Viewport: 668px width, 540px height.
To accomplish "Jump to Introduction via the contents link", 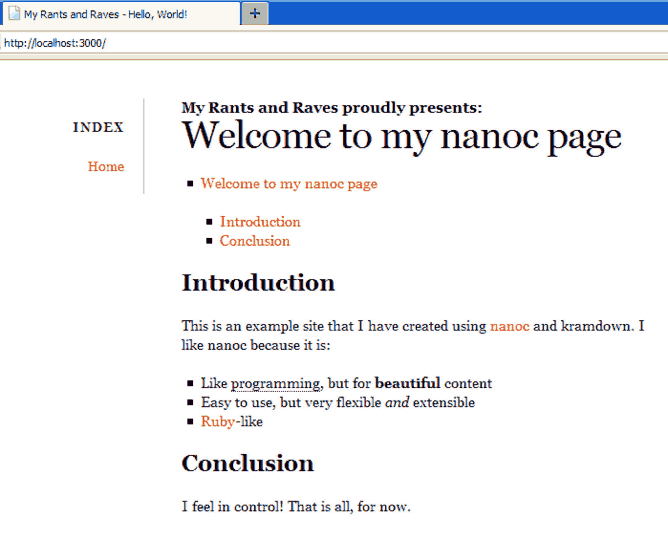I will tap(260, 222).
